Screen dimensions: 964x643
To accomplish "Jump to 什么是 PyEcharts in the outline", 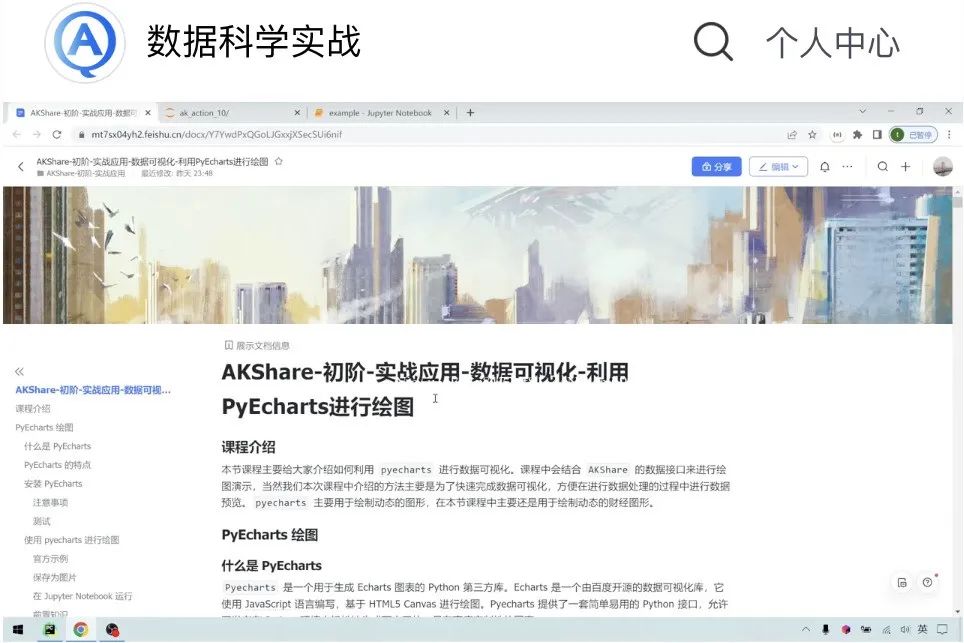I will pos(57,446).
